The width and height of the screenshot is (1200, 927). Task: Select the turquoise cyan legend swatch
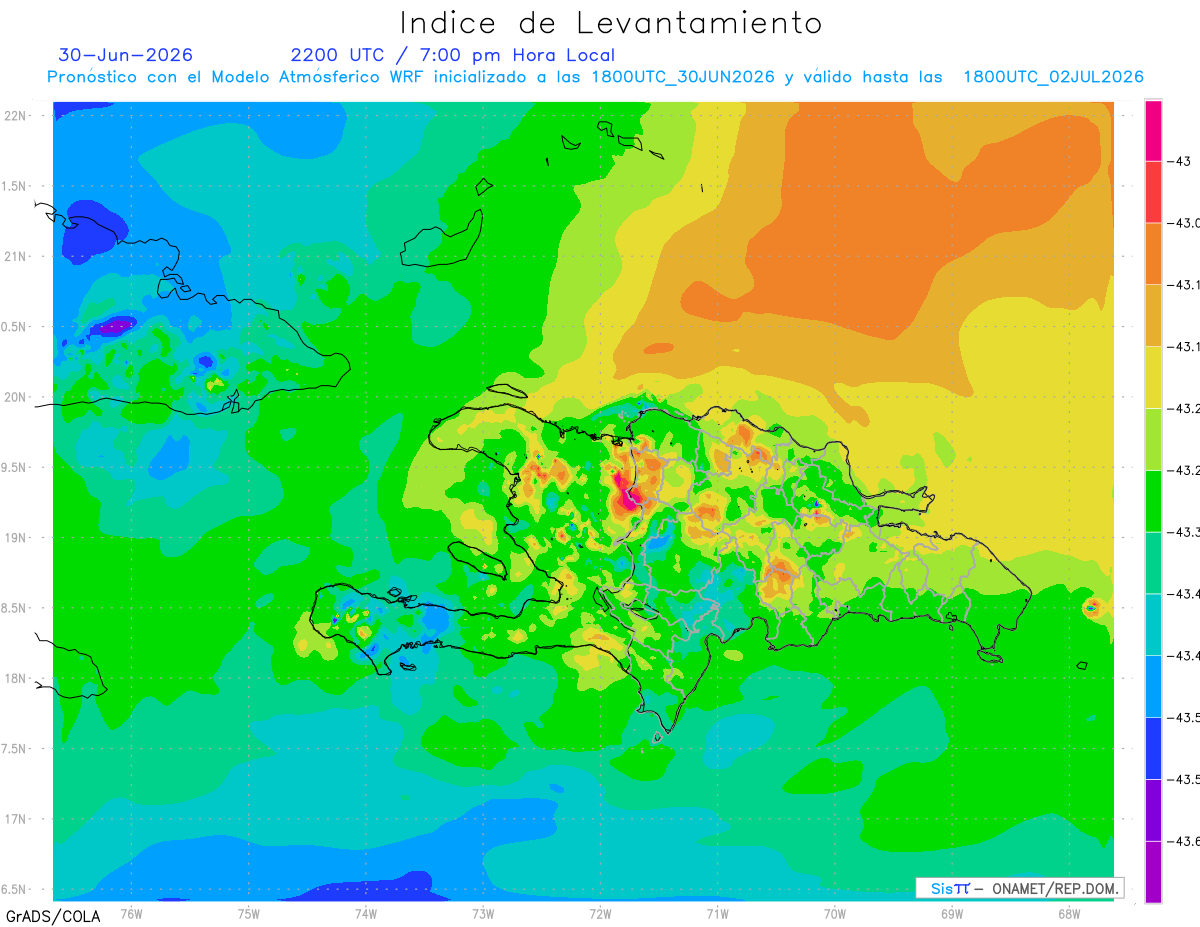[x=1153, y=624]
